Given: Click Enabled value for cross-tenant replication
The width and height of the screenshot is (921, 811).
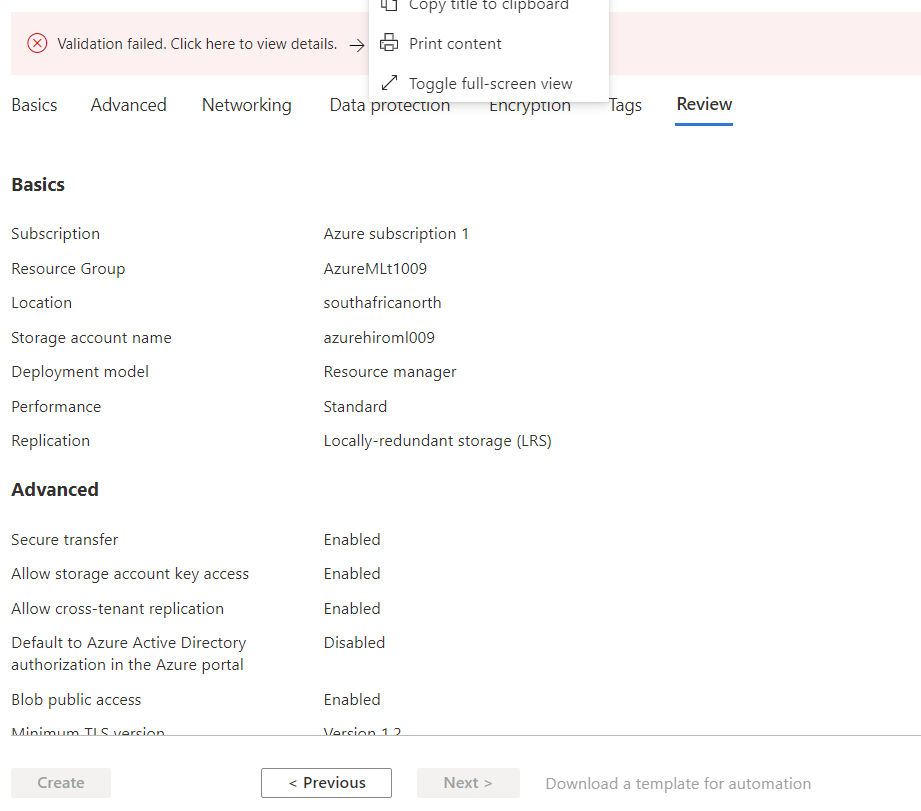Looking at the screenshot, I should coord(352,608).
